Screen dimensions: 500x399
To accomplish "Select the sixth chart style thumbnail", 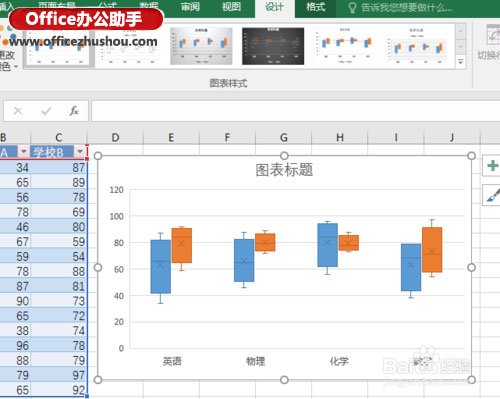I will tap(417, 46).
